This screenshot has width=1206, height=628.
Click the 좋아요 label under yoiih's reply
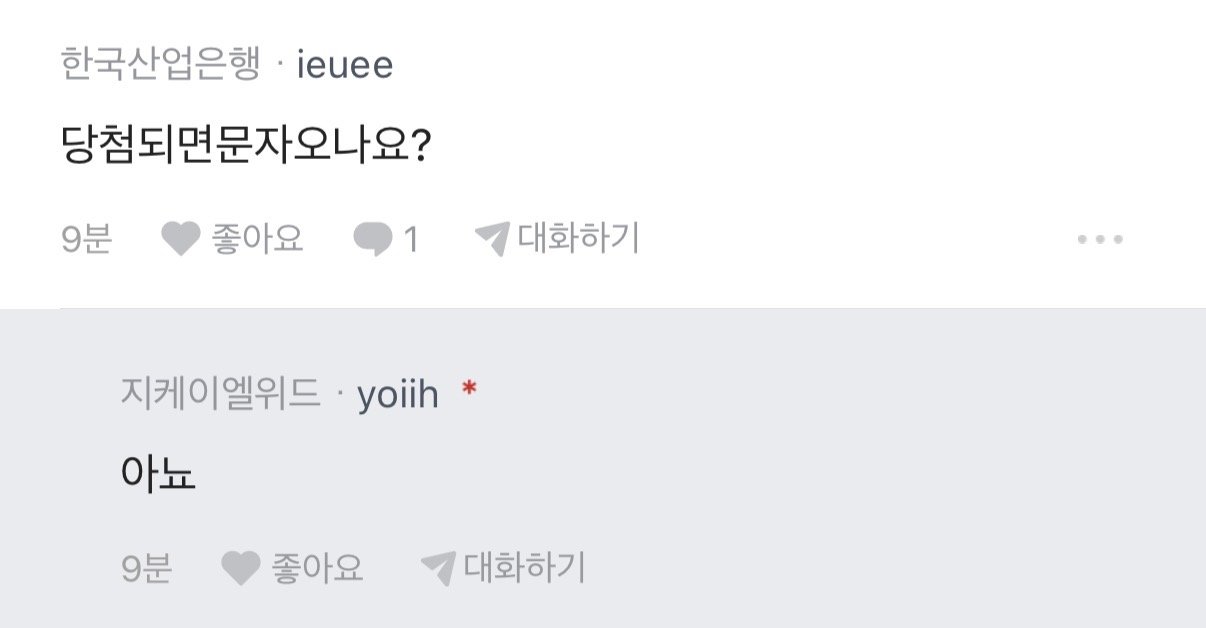coord(317,569)
